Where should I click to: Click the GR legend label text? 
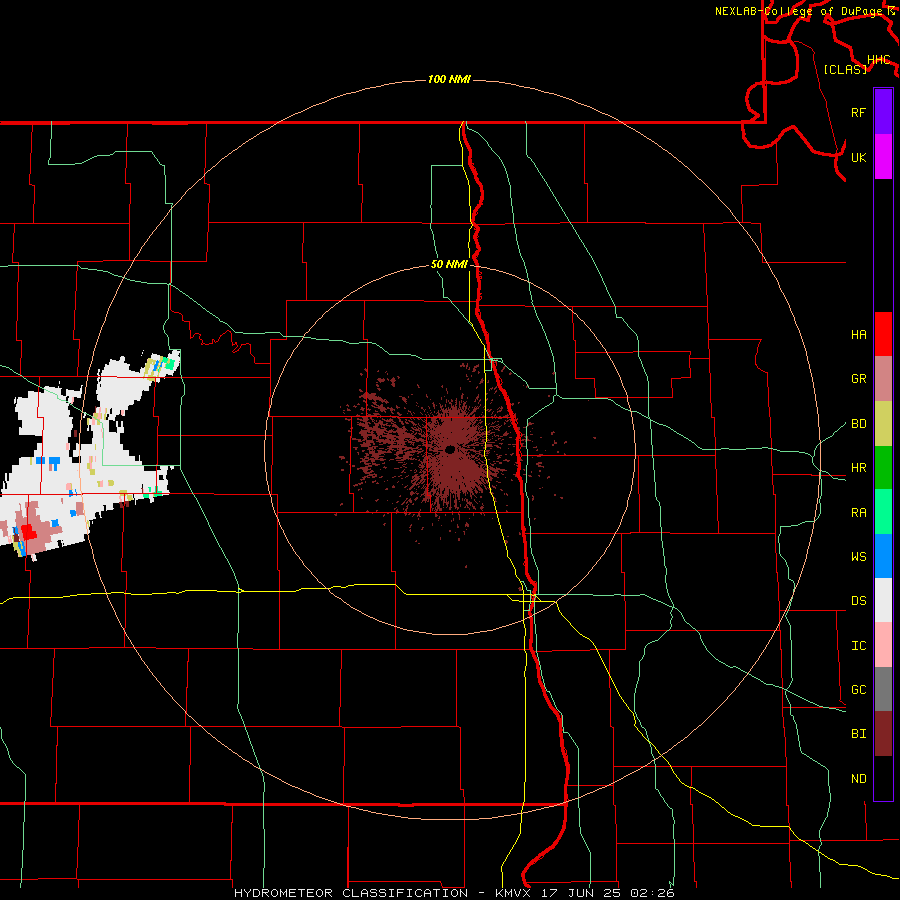pyautogui.click(x=858, y=379)
